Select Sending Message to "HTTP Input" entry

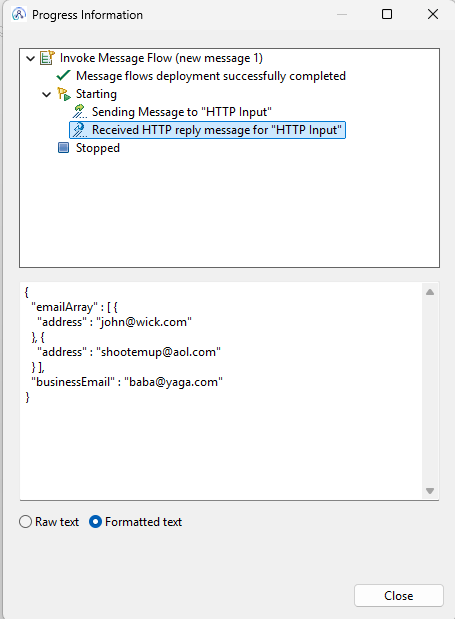[182, 112]
